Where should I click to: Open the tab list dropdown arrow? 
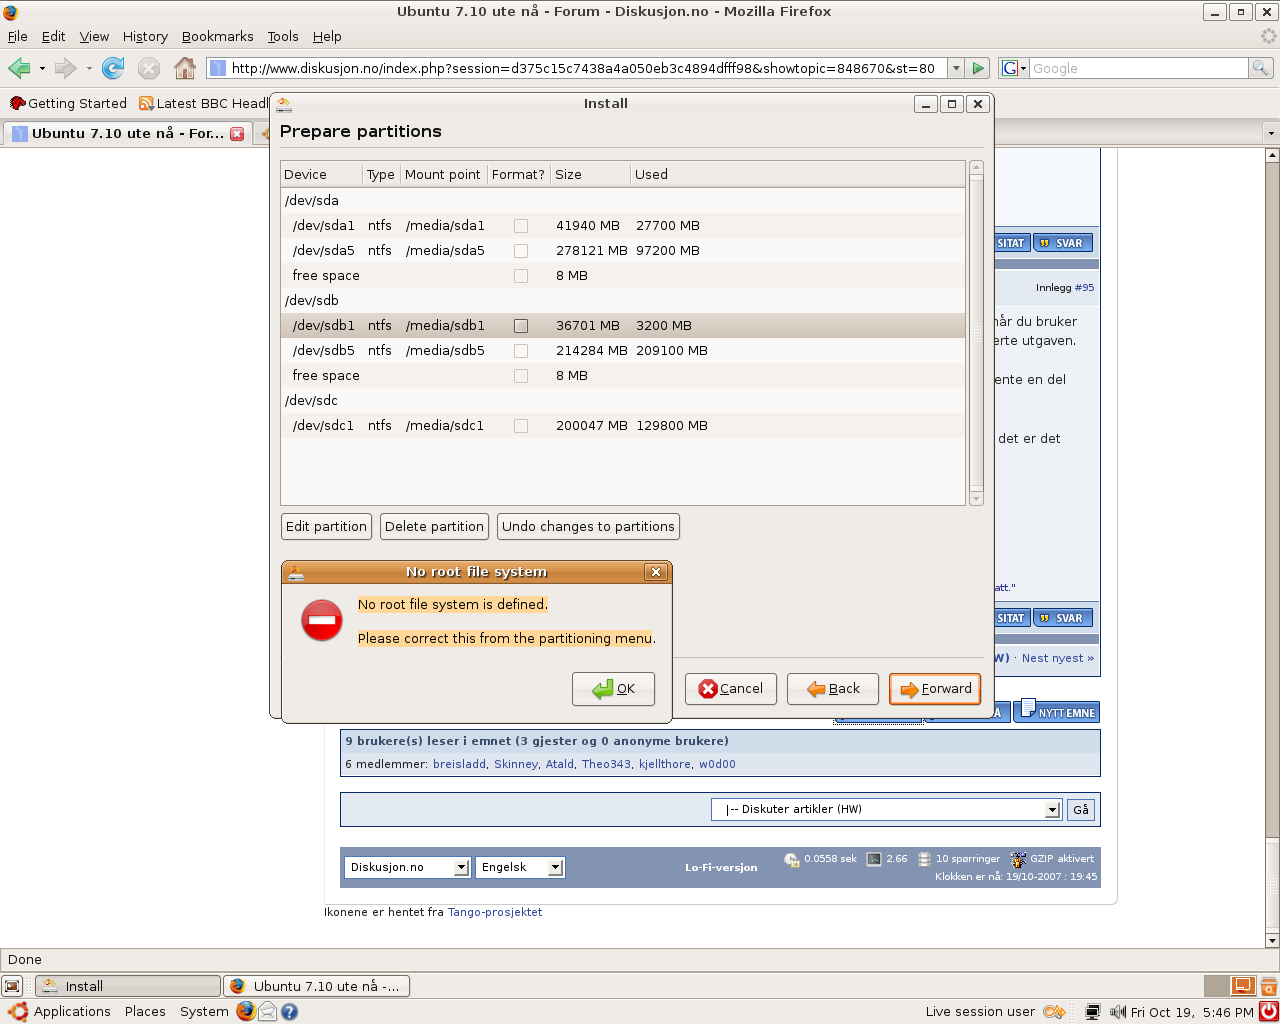(x=1271, y=133)
